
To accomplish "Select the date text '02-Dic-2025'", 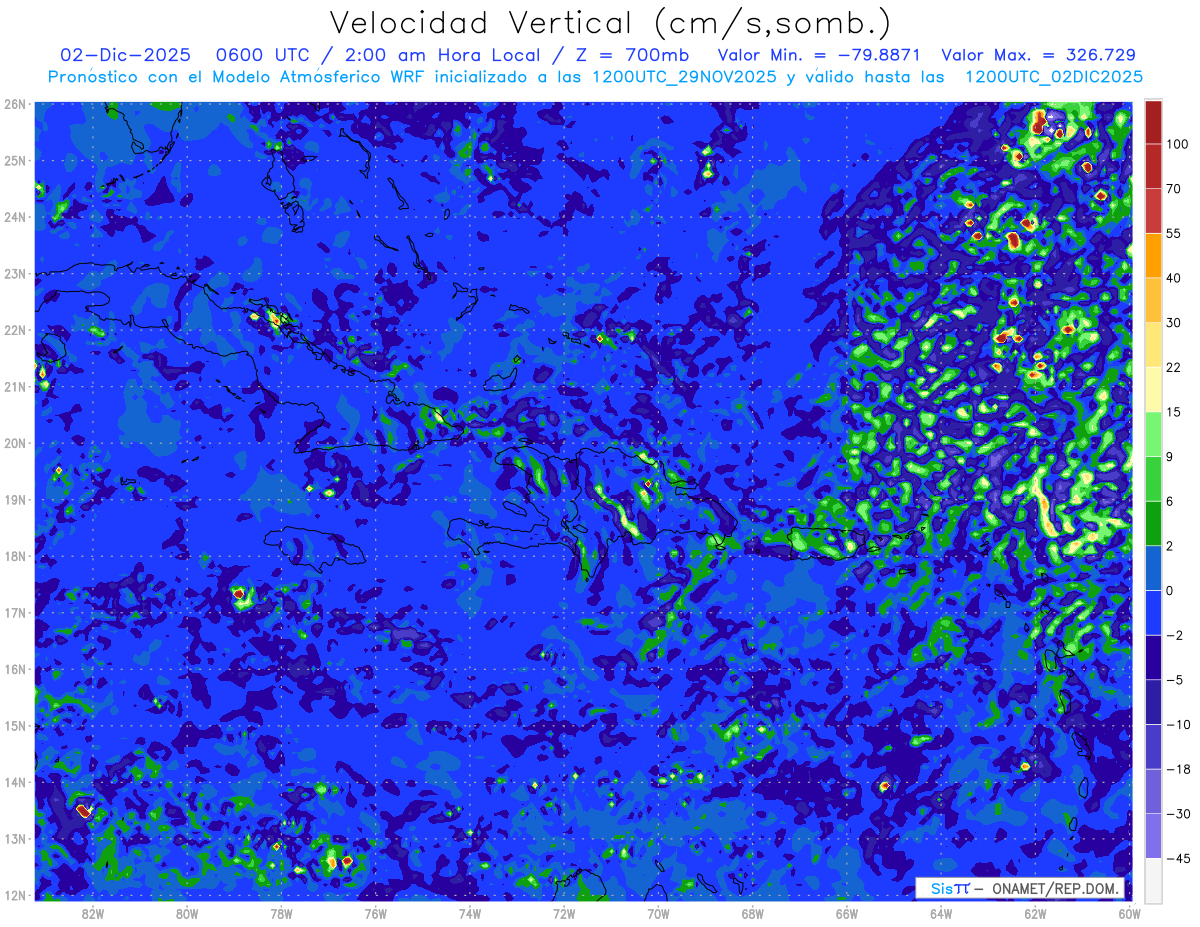I will 125,55.
